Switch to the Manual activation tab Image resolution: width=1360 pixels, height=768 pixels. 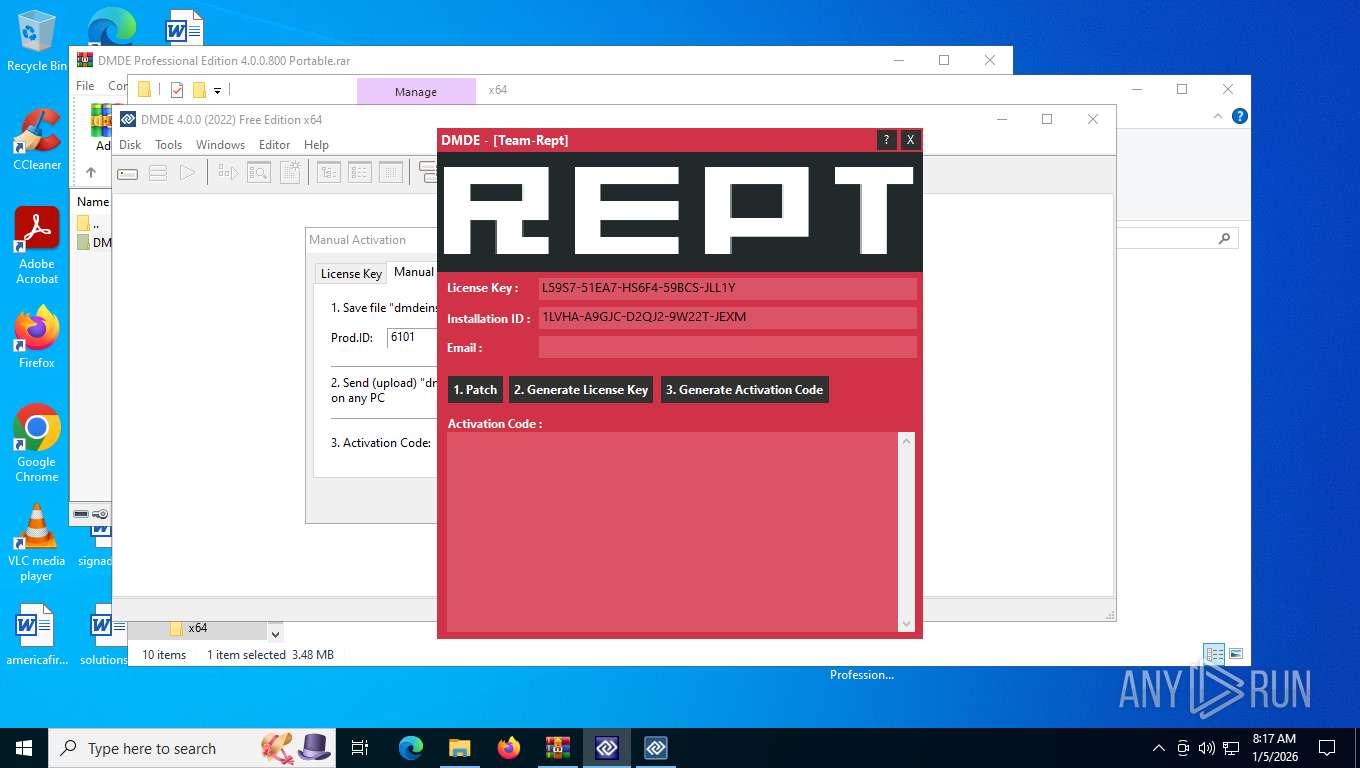pyautogui.click(x=413, y=272)
